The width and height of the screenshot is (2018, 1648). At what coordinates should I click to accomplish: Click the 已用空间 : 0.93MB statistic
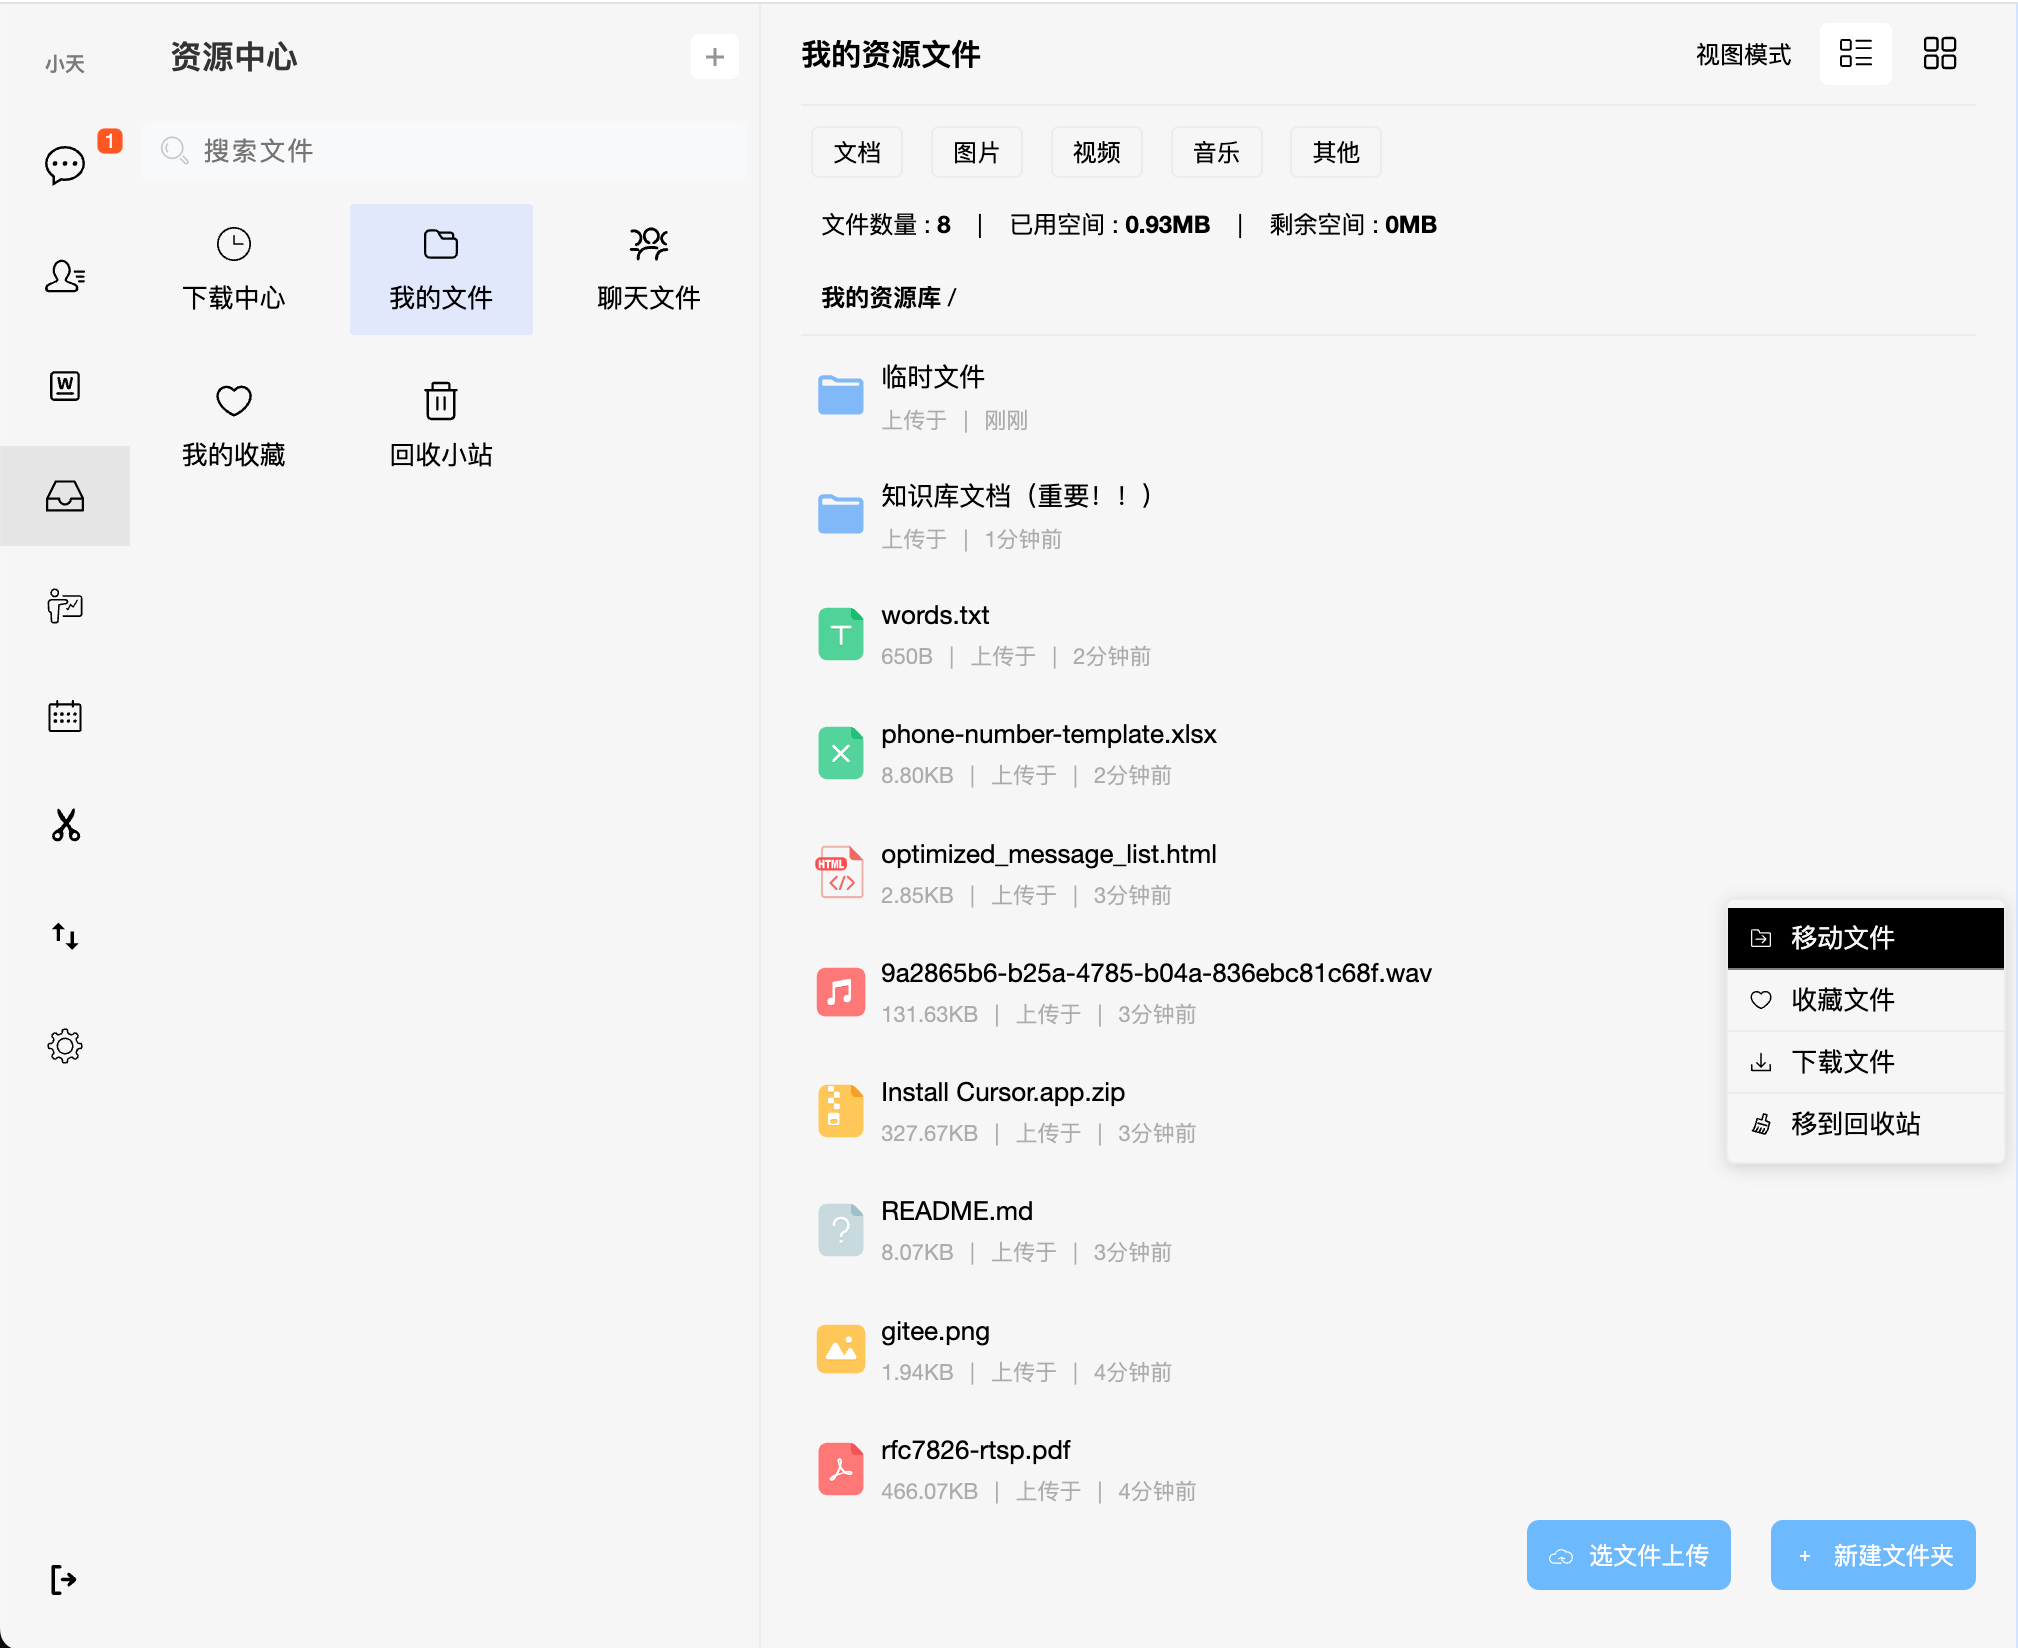pyautogui.click(x=1110, y=225)
